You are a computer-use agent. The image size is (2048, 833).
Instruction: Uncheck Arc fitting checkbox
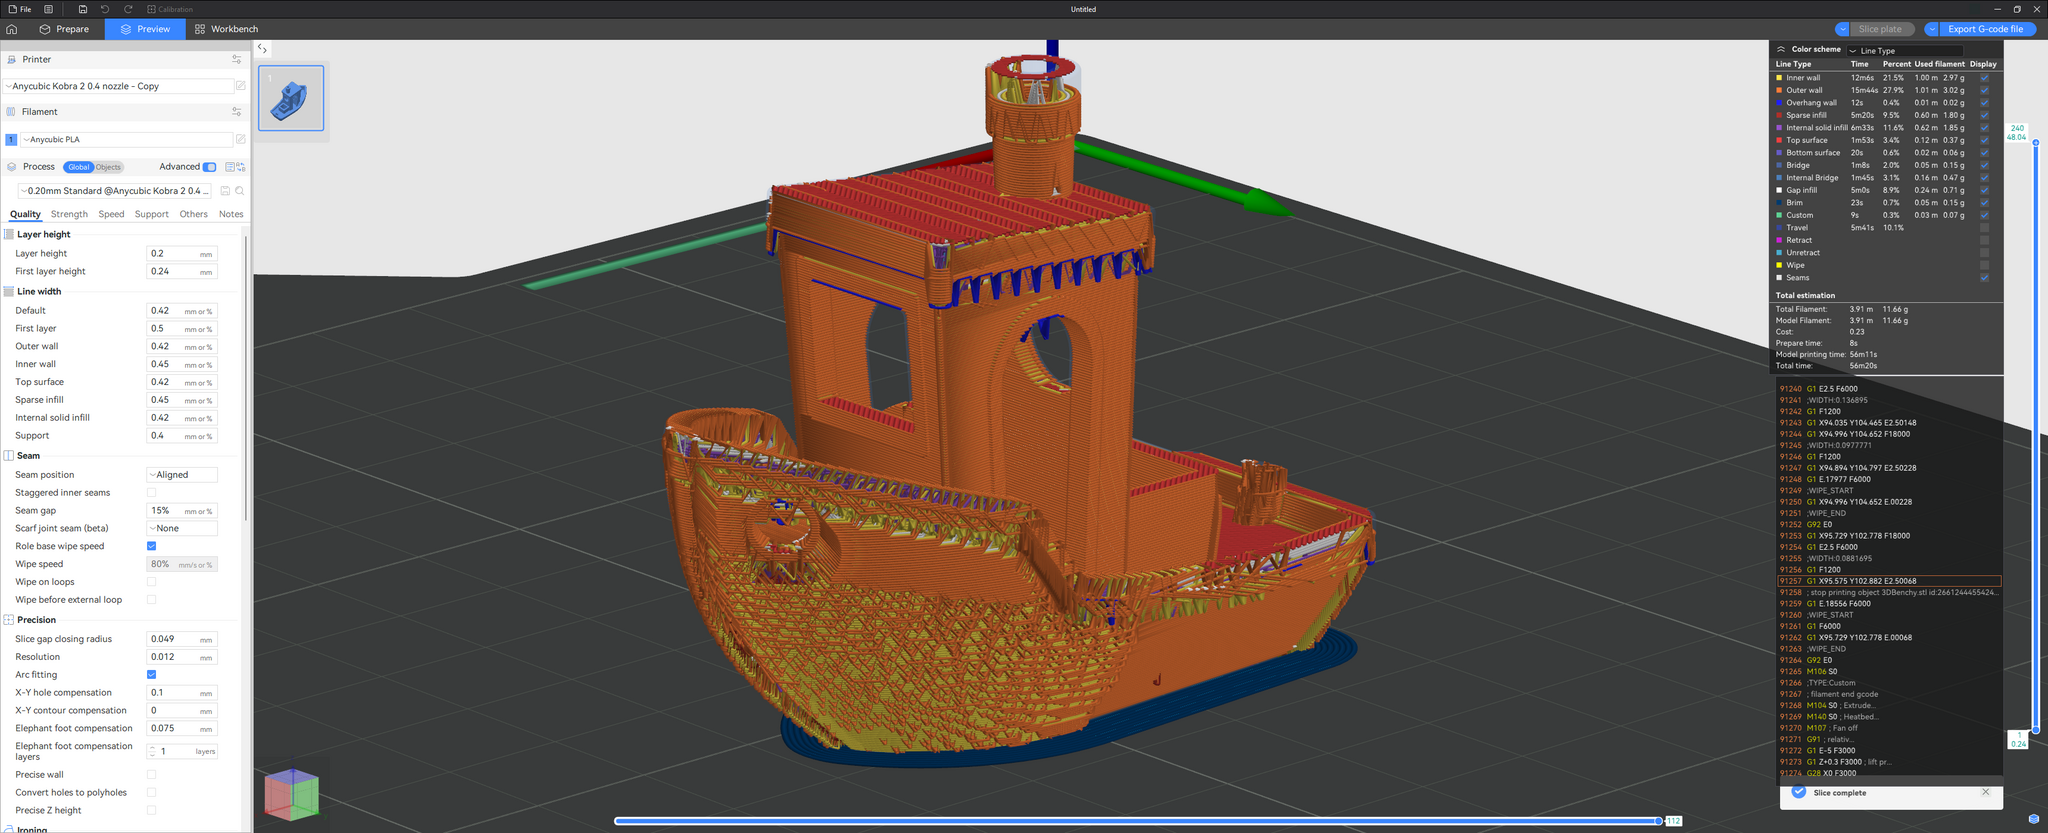point(152,675)
